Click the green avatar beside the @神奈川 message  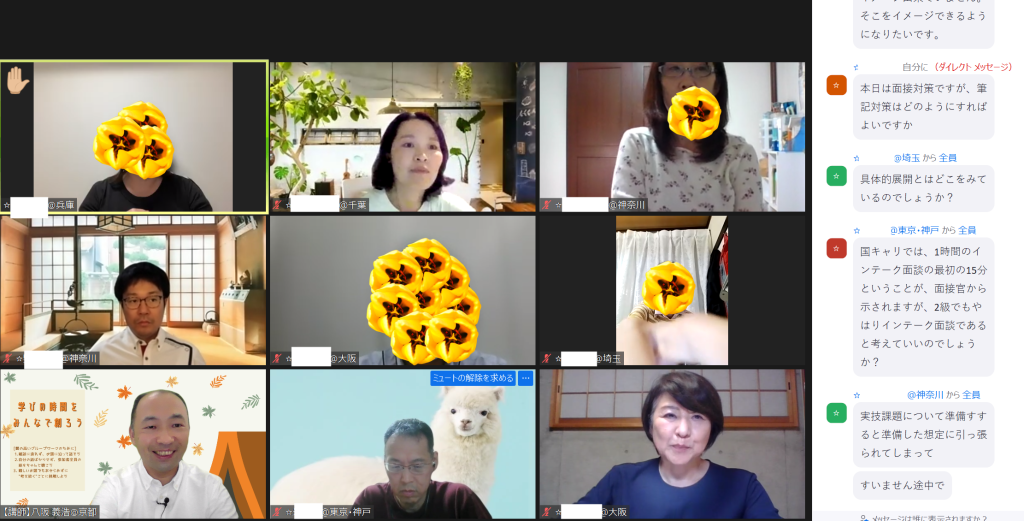click(x=837, y=413)
